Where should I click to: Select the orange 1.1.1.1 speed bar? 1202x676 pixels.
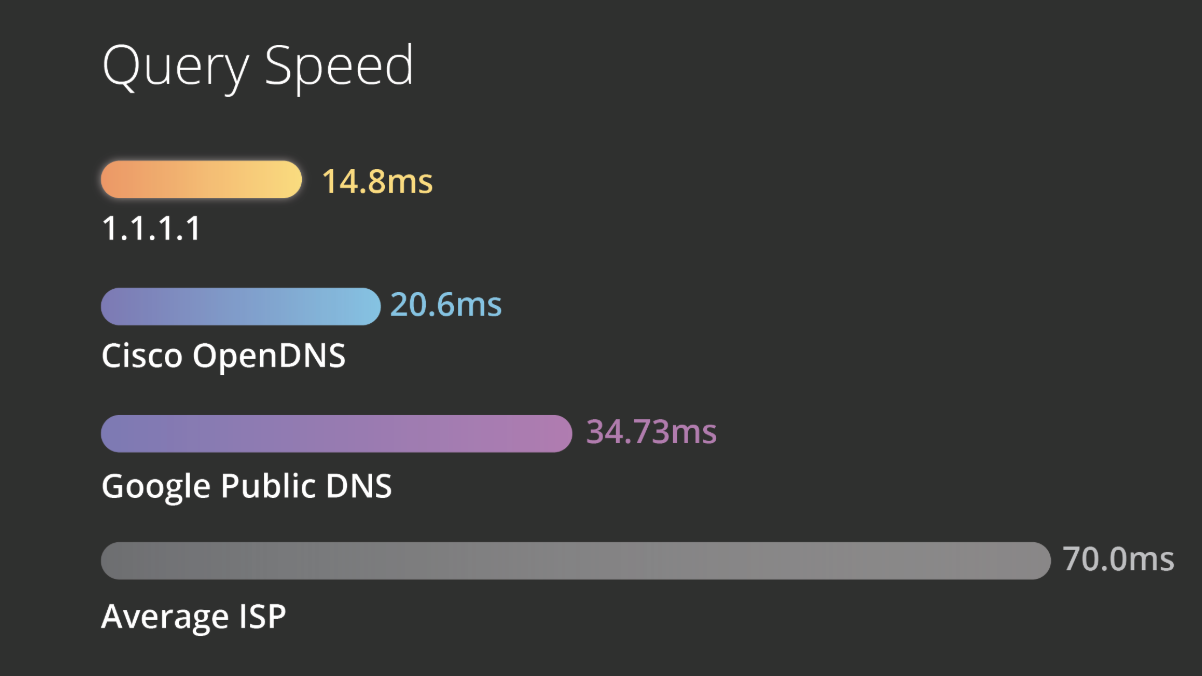201,179
